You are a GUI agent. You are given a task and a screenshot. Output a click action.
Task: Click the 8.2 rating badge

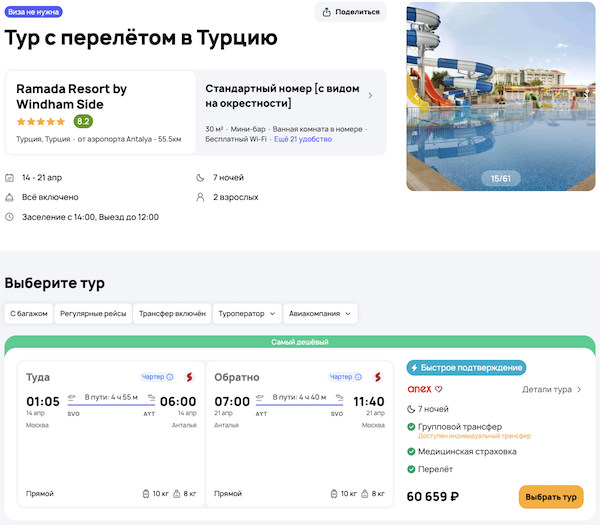(83, 122)
